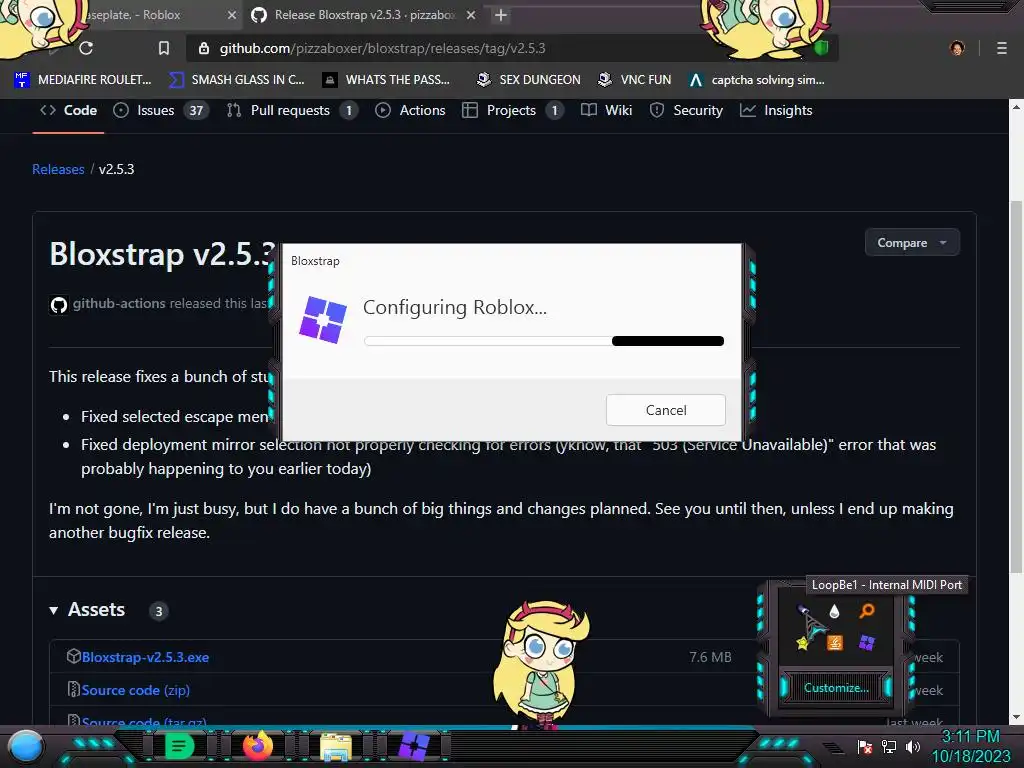Image resolution: width=1024 pixels, height=768 pixels.
Task: Open captcha solving sim... bookmark
Action: [x=757, y=80]
